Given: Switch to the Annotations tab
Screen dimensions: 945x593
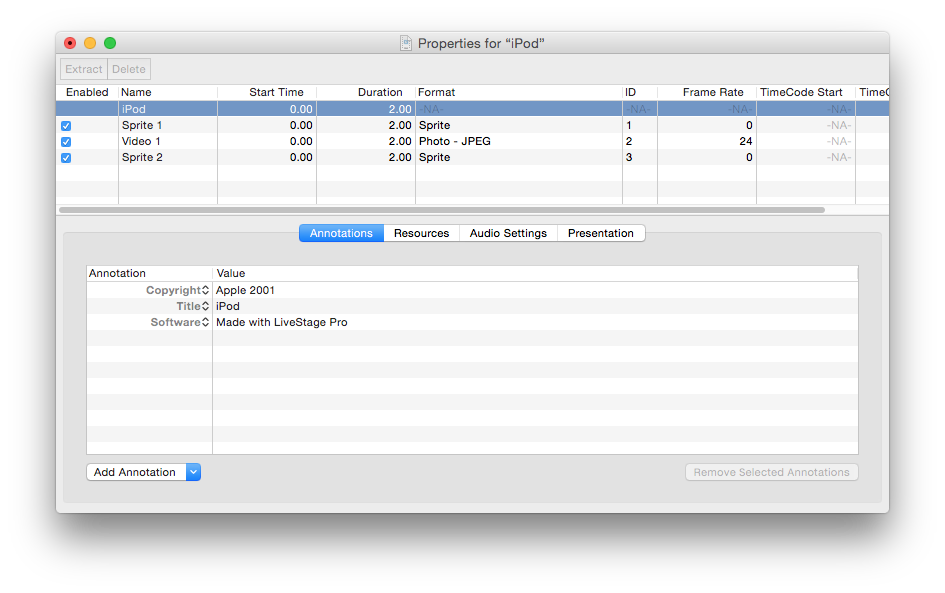Looking at the screenshot, I should pos(341,233).
